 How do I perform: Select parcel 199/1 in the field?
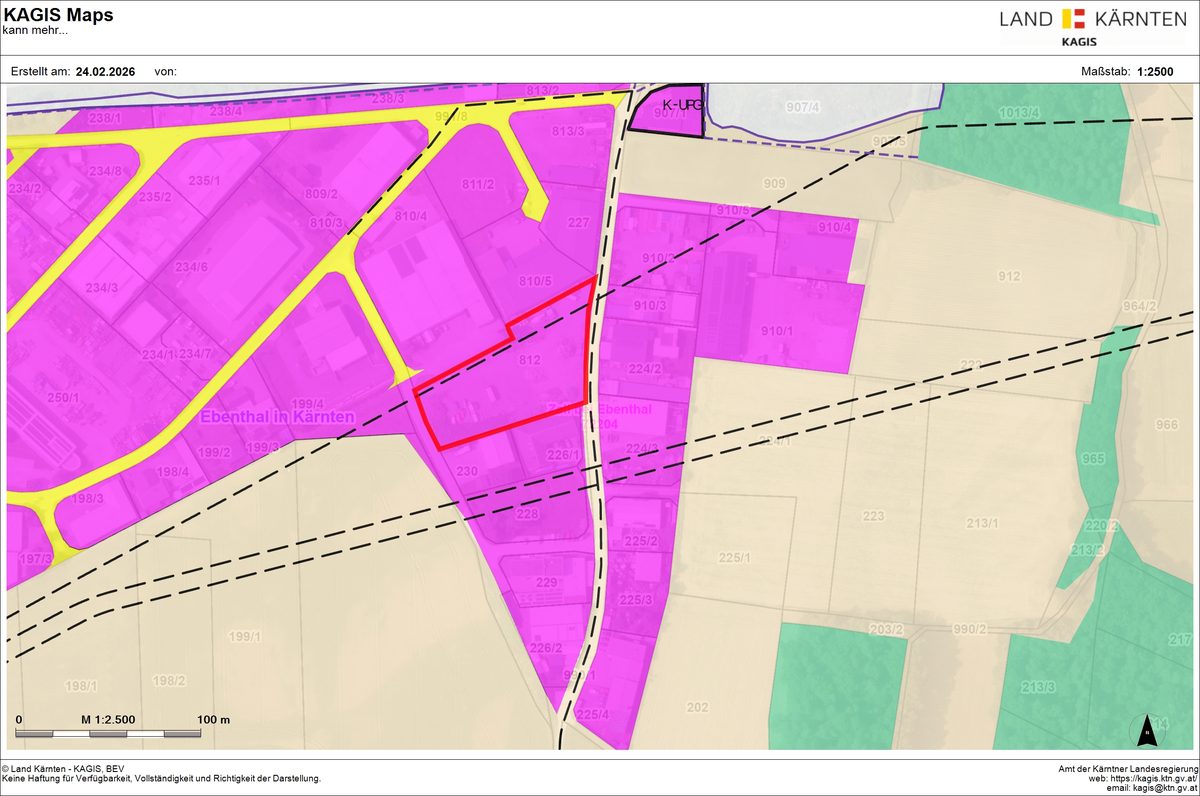(243, 636)
